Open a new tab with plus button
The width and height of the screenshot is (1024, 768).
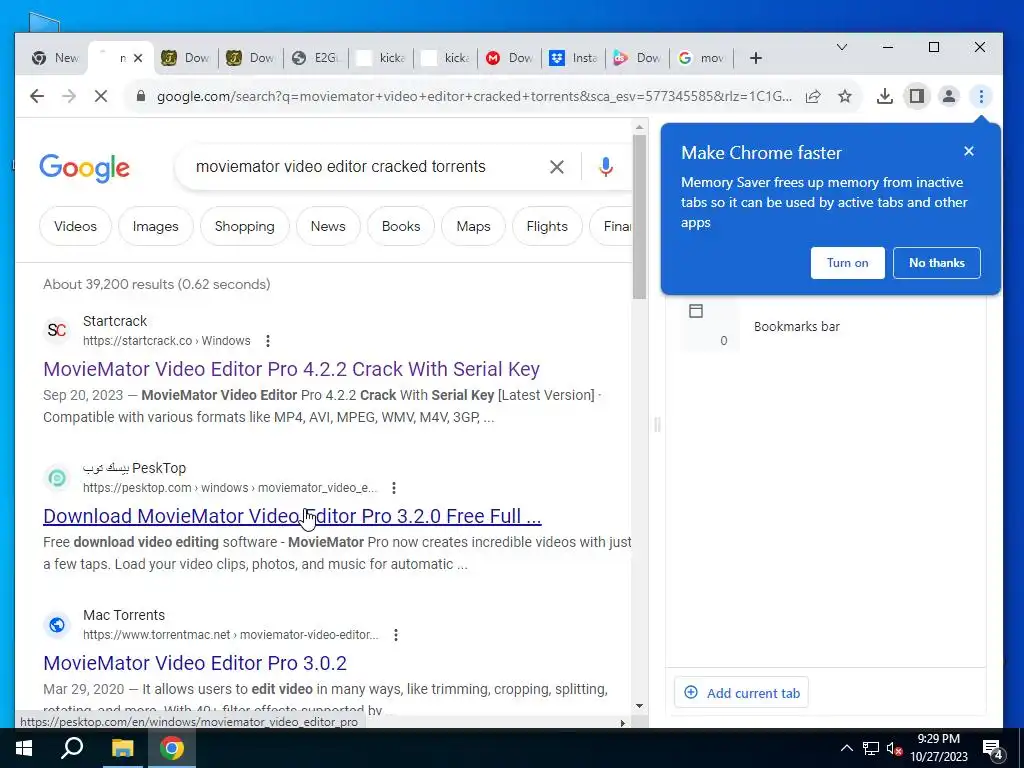pos(756,58)
